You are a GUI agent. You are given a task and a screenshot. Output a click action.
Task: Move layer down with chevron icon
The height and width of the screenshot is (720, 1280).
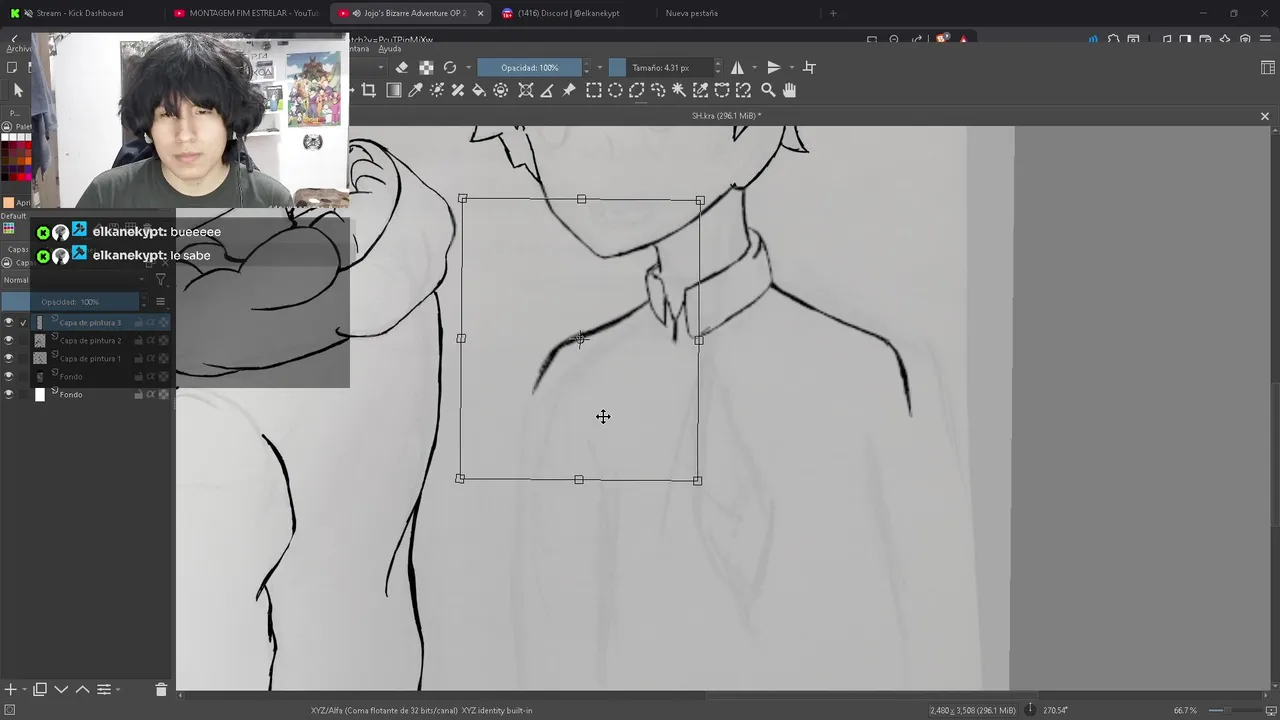tap(61, 689)
